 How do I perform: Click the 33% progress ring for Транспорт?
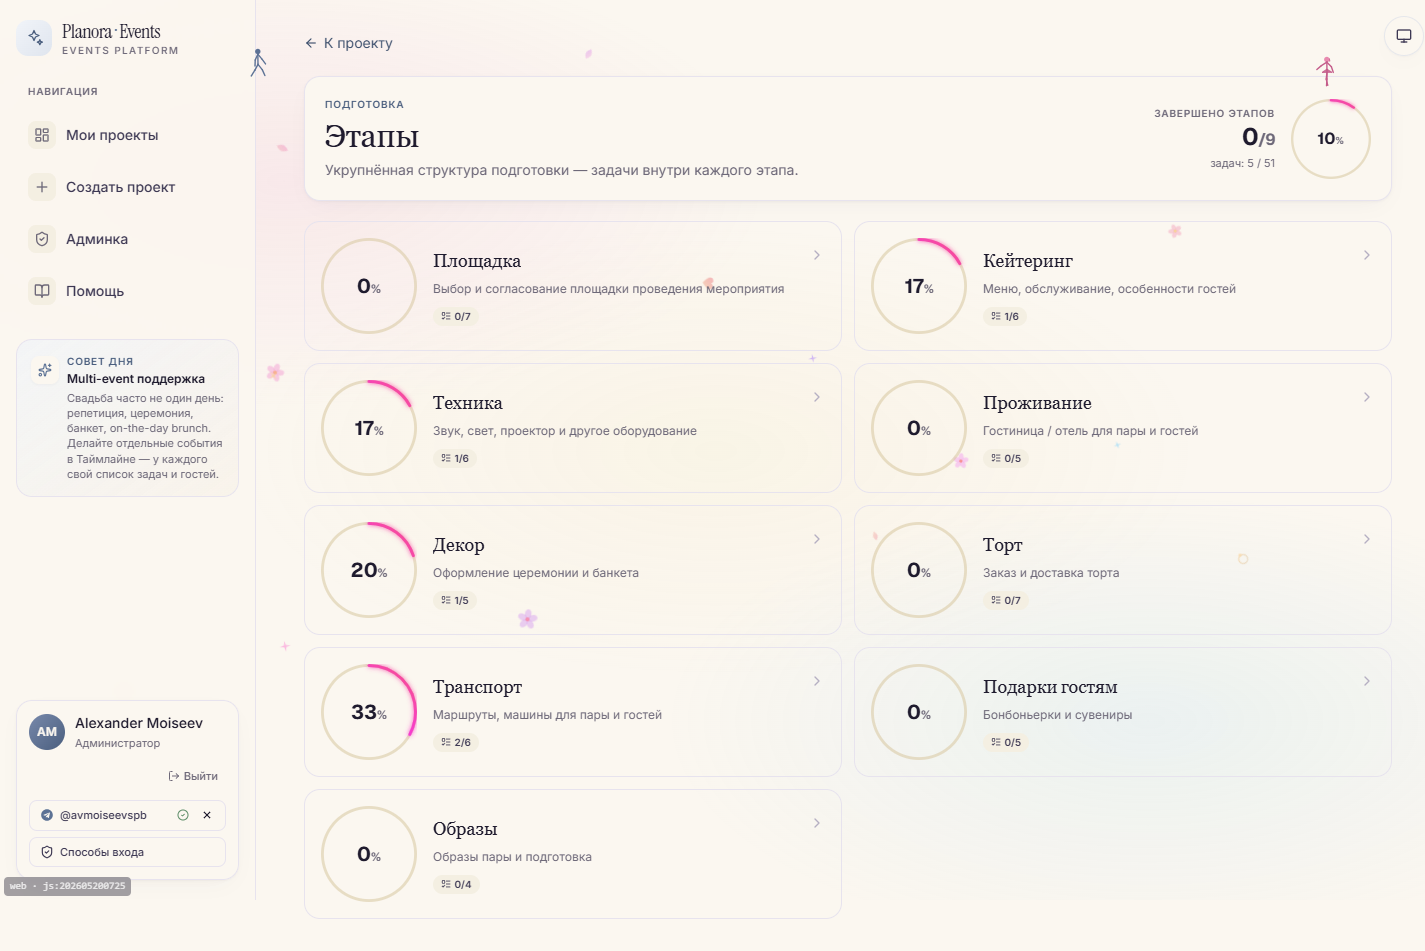(369, 712)
